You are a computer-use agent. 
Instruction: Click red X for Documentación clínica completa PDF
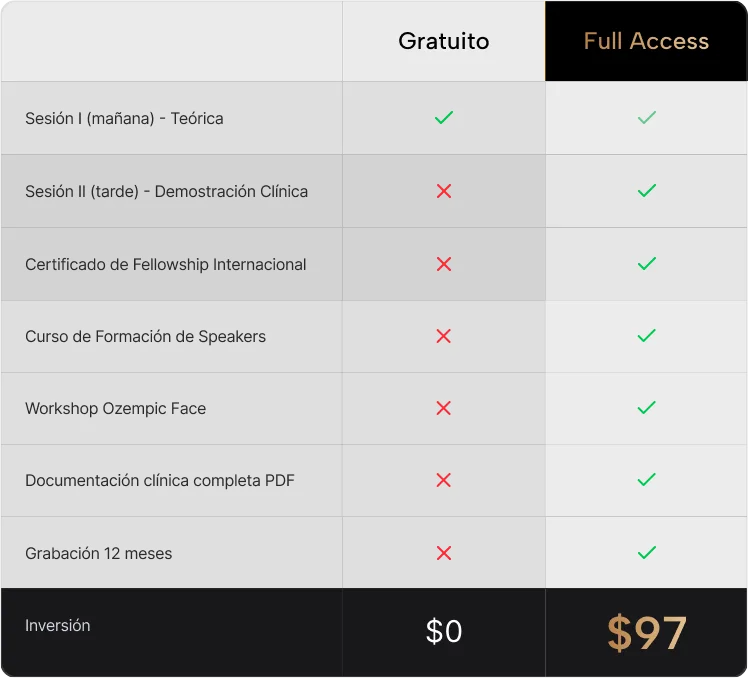(444, 480)
